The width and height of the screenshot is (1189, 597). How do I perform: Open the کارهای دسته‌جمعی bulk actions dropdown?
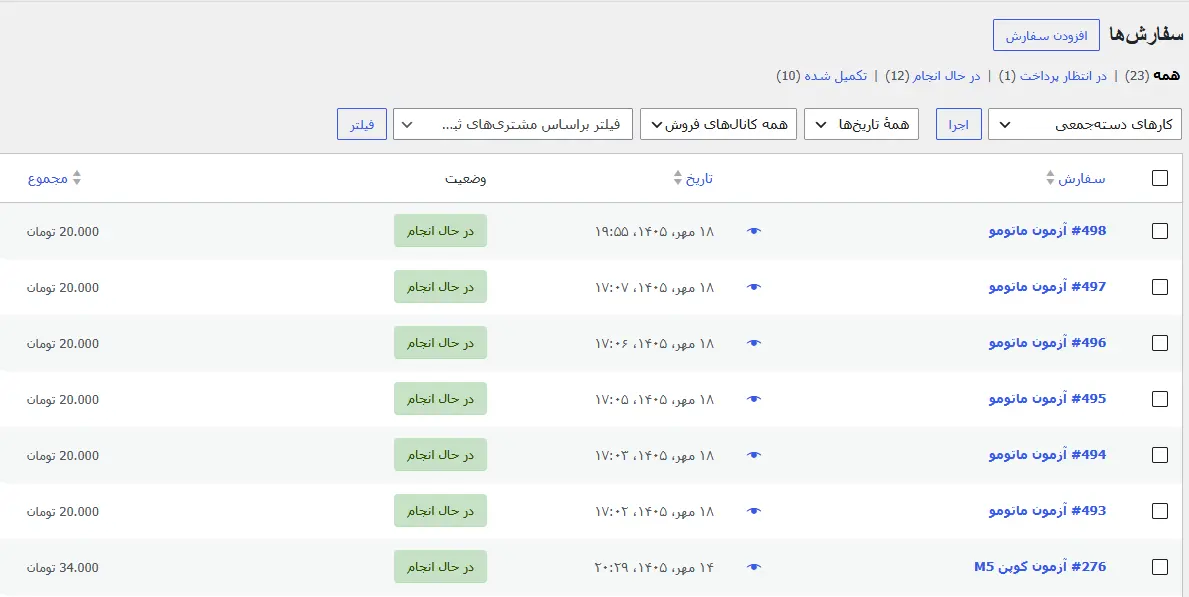click(1084, 124)
